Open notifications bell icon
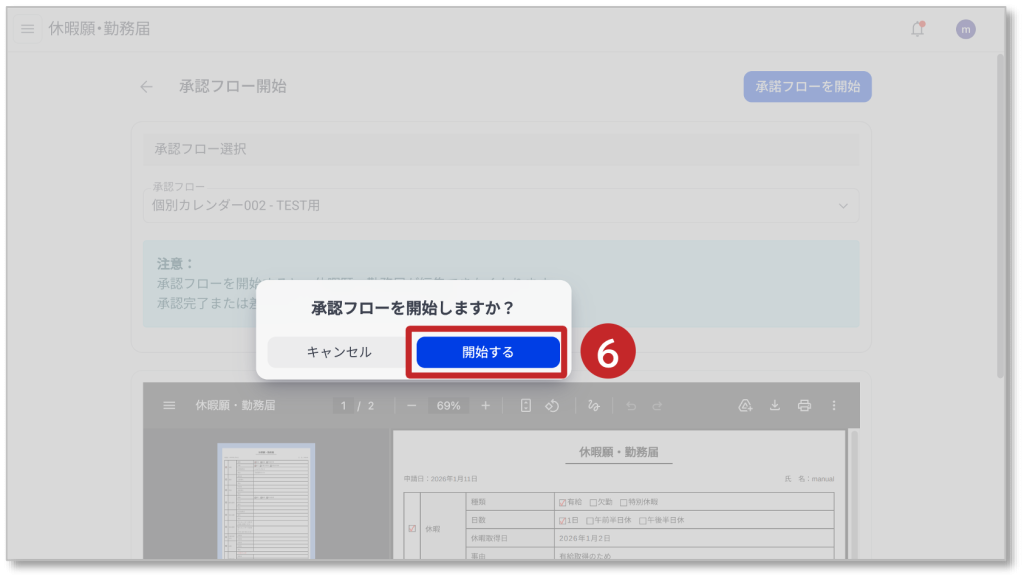This screenshot has height=579, width=1024. tap(917, 29)
